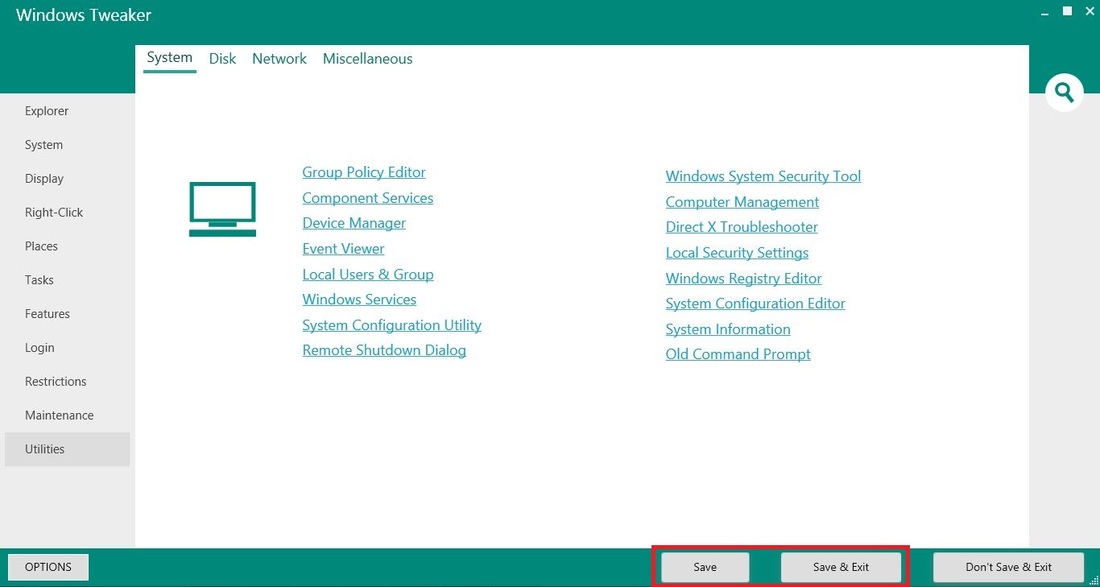This screenshot has width=1100, height=587.
Task: Open System Configuration Editor
Action: click(756, 304)
